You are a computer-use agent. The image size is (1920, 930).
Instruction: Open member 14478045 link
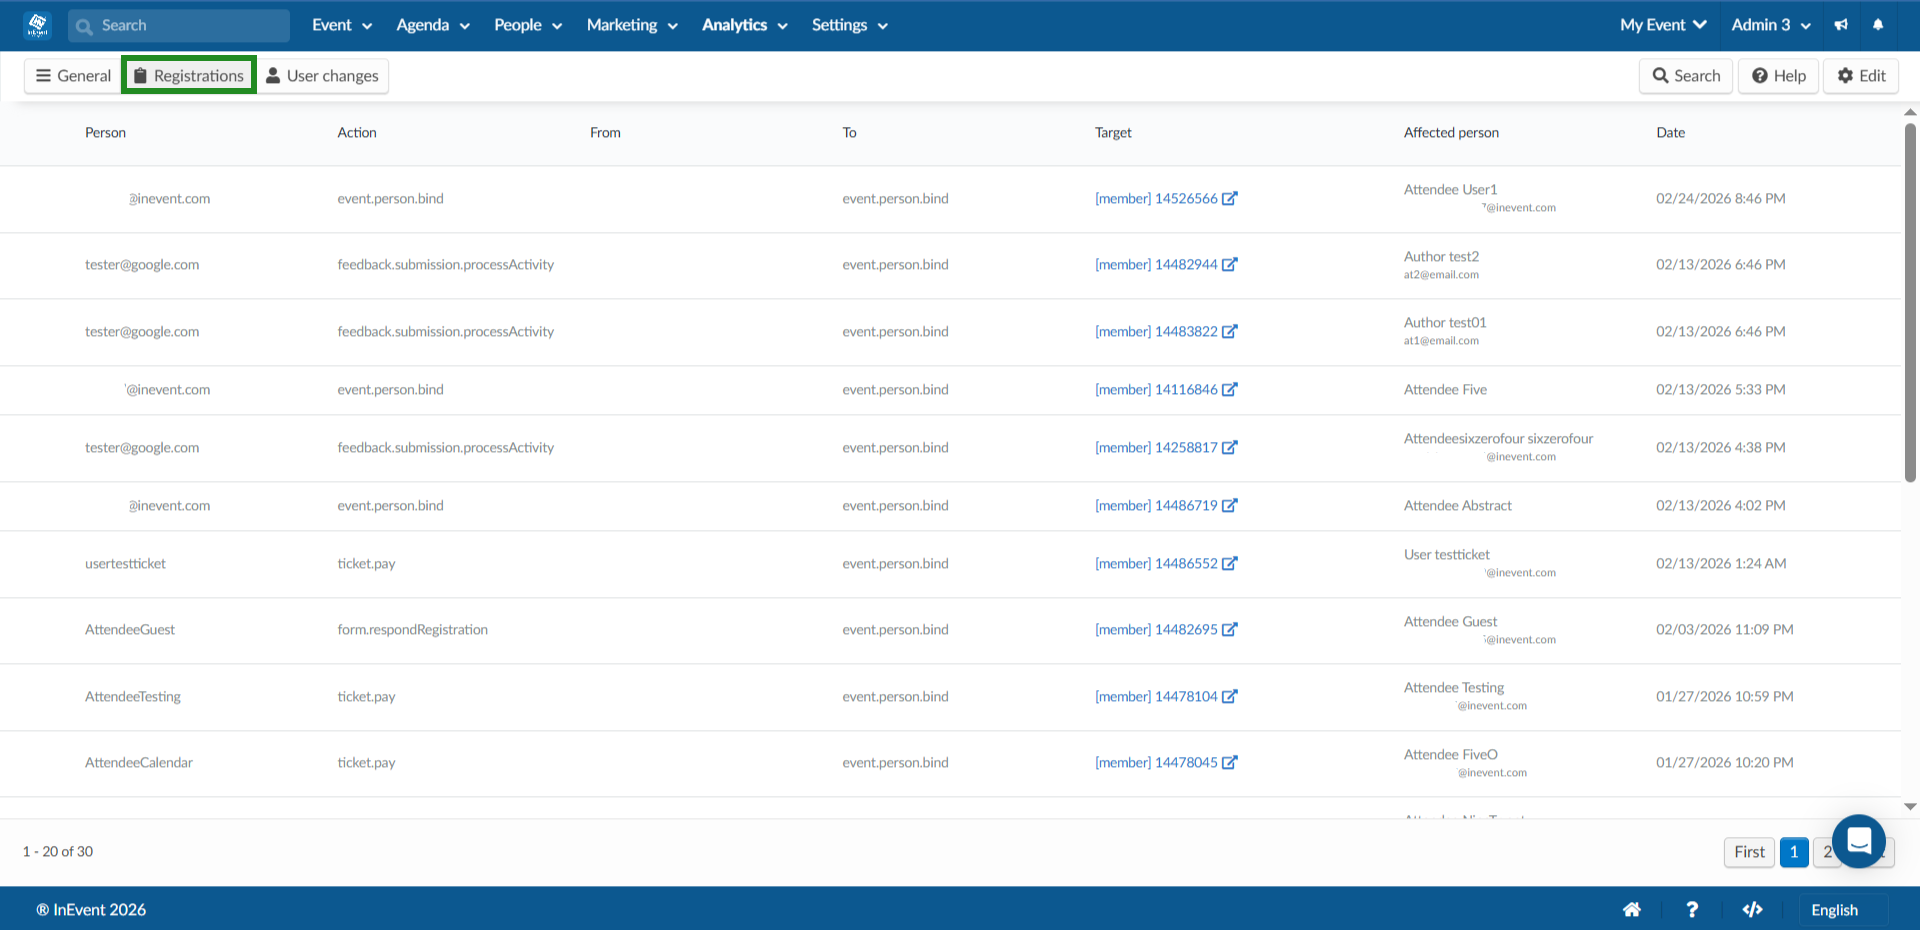coord(1156,762)
